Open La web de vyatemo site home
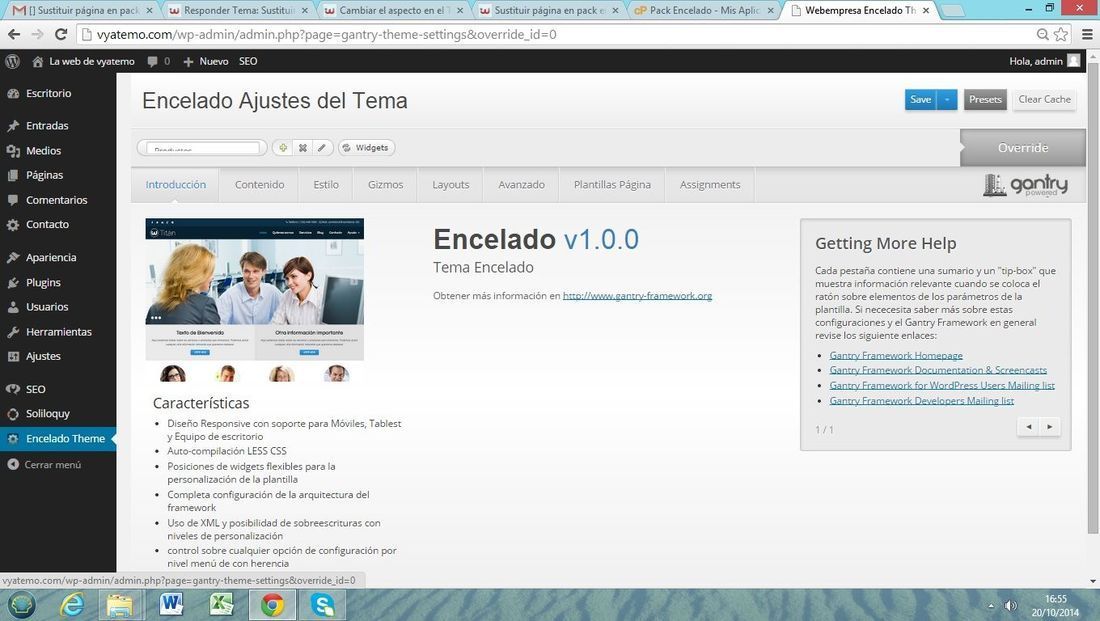Screen dimensions: 1100x621 pyautogui.click(x=83, y=62)
